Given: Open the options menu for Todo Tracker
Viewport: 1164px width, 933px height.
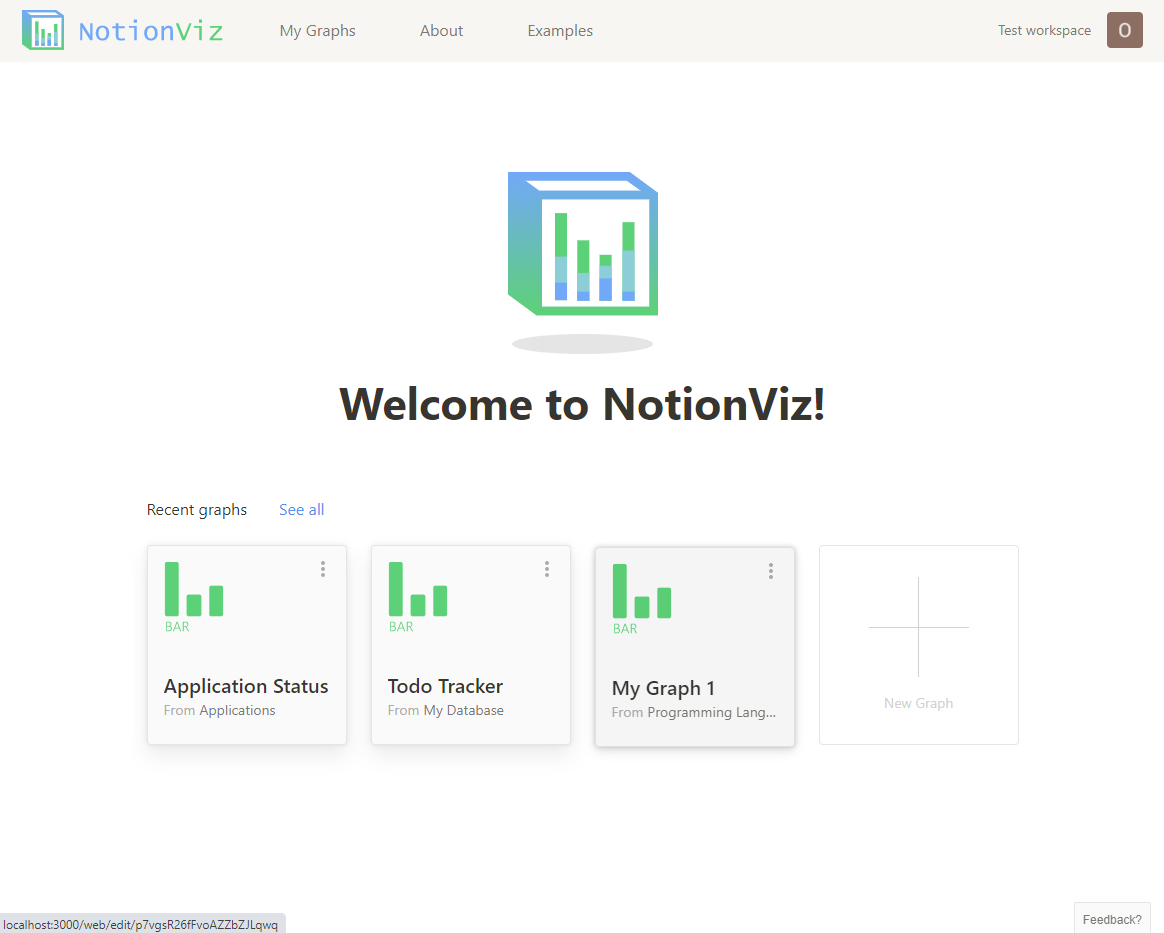Looking at the screenshot, I should point(547,568).
